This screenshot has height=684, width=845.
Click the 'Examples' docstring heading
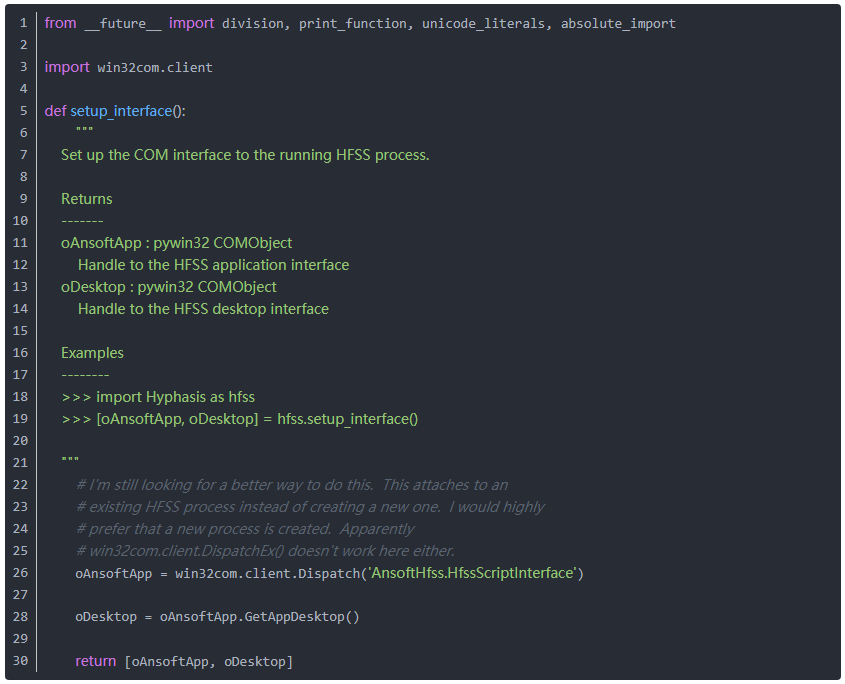click(x=92, y=353)
